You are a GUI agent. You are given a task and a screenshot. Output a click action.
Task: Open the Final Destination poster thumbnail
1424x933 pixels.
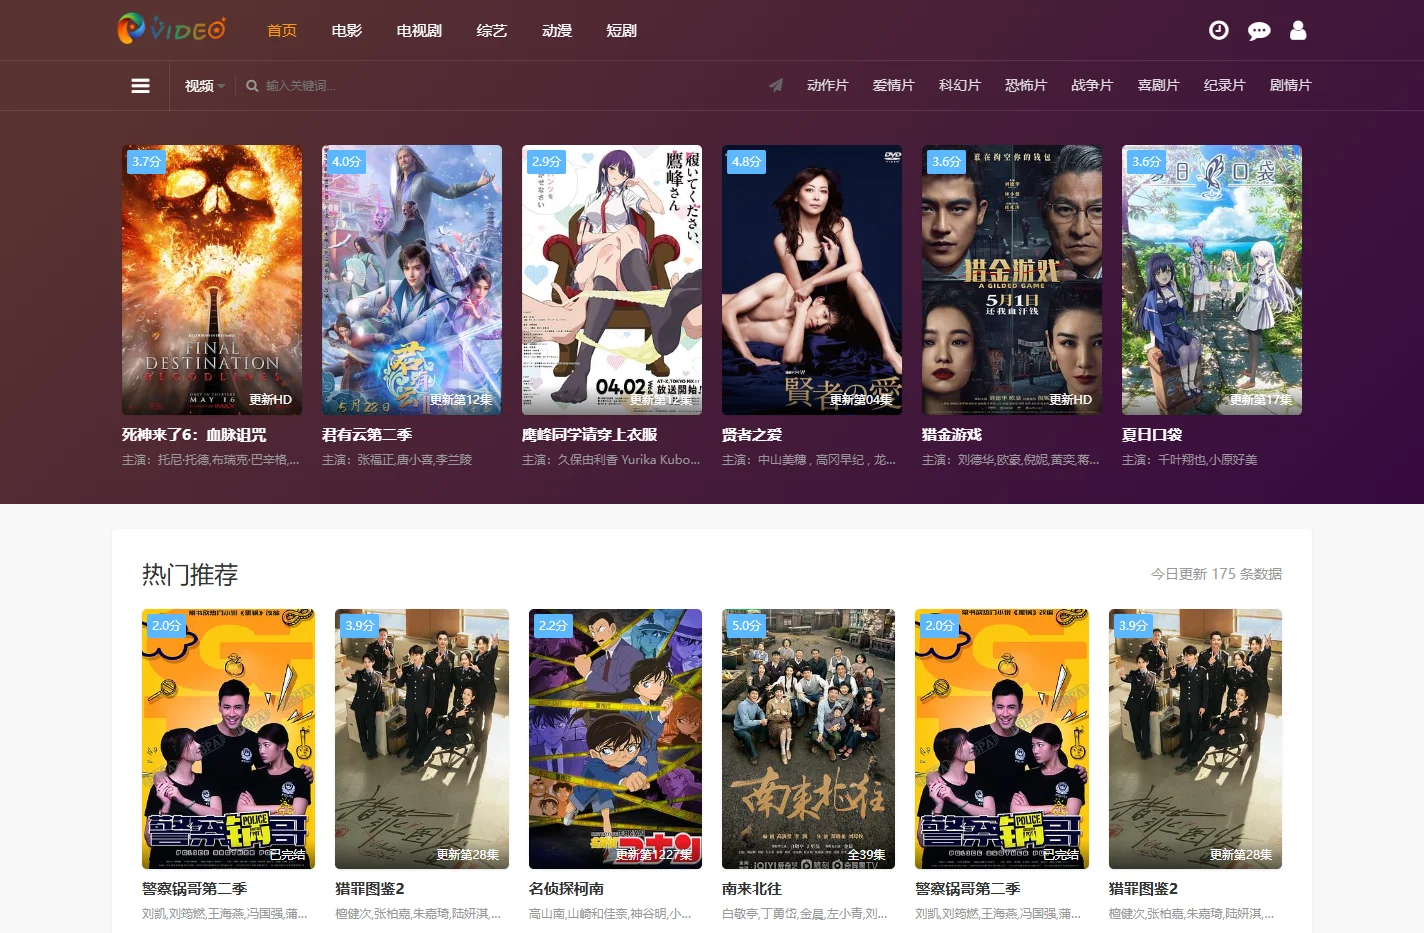(212, 280)
